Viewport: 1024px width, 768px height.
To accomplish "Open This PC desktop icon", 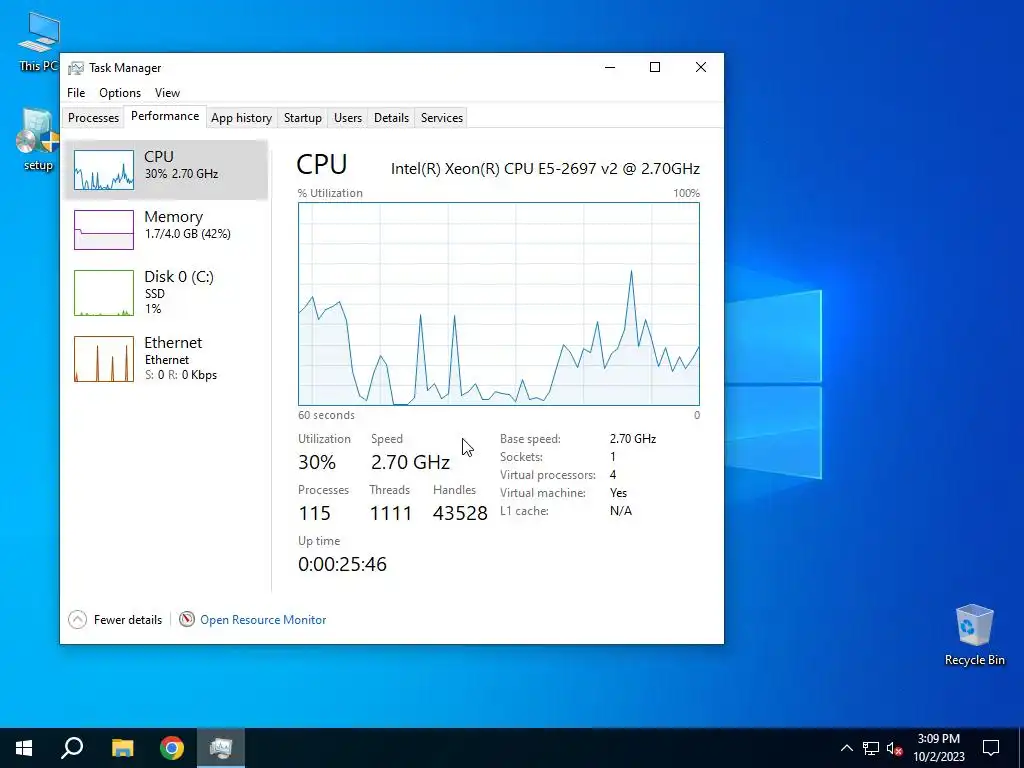I will (39, 40).
